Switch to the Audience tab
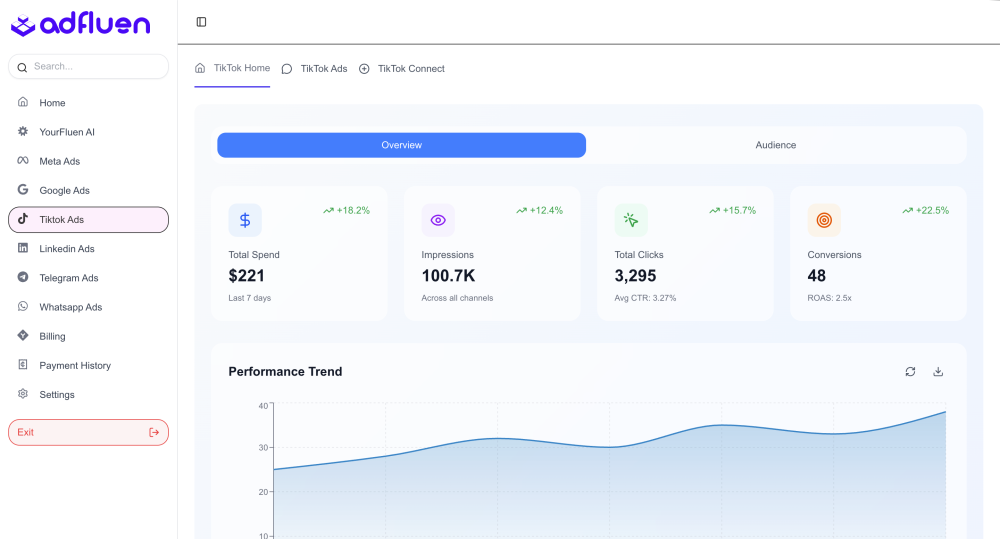Screen dimensions: 1000x539 [775, 145]
